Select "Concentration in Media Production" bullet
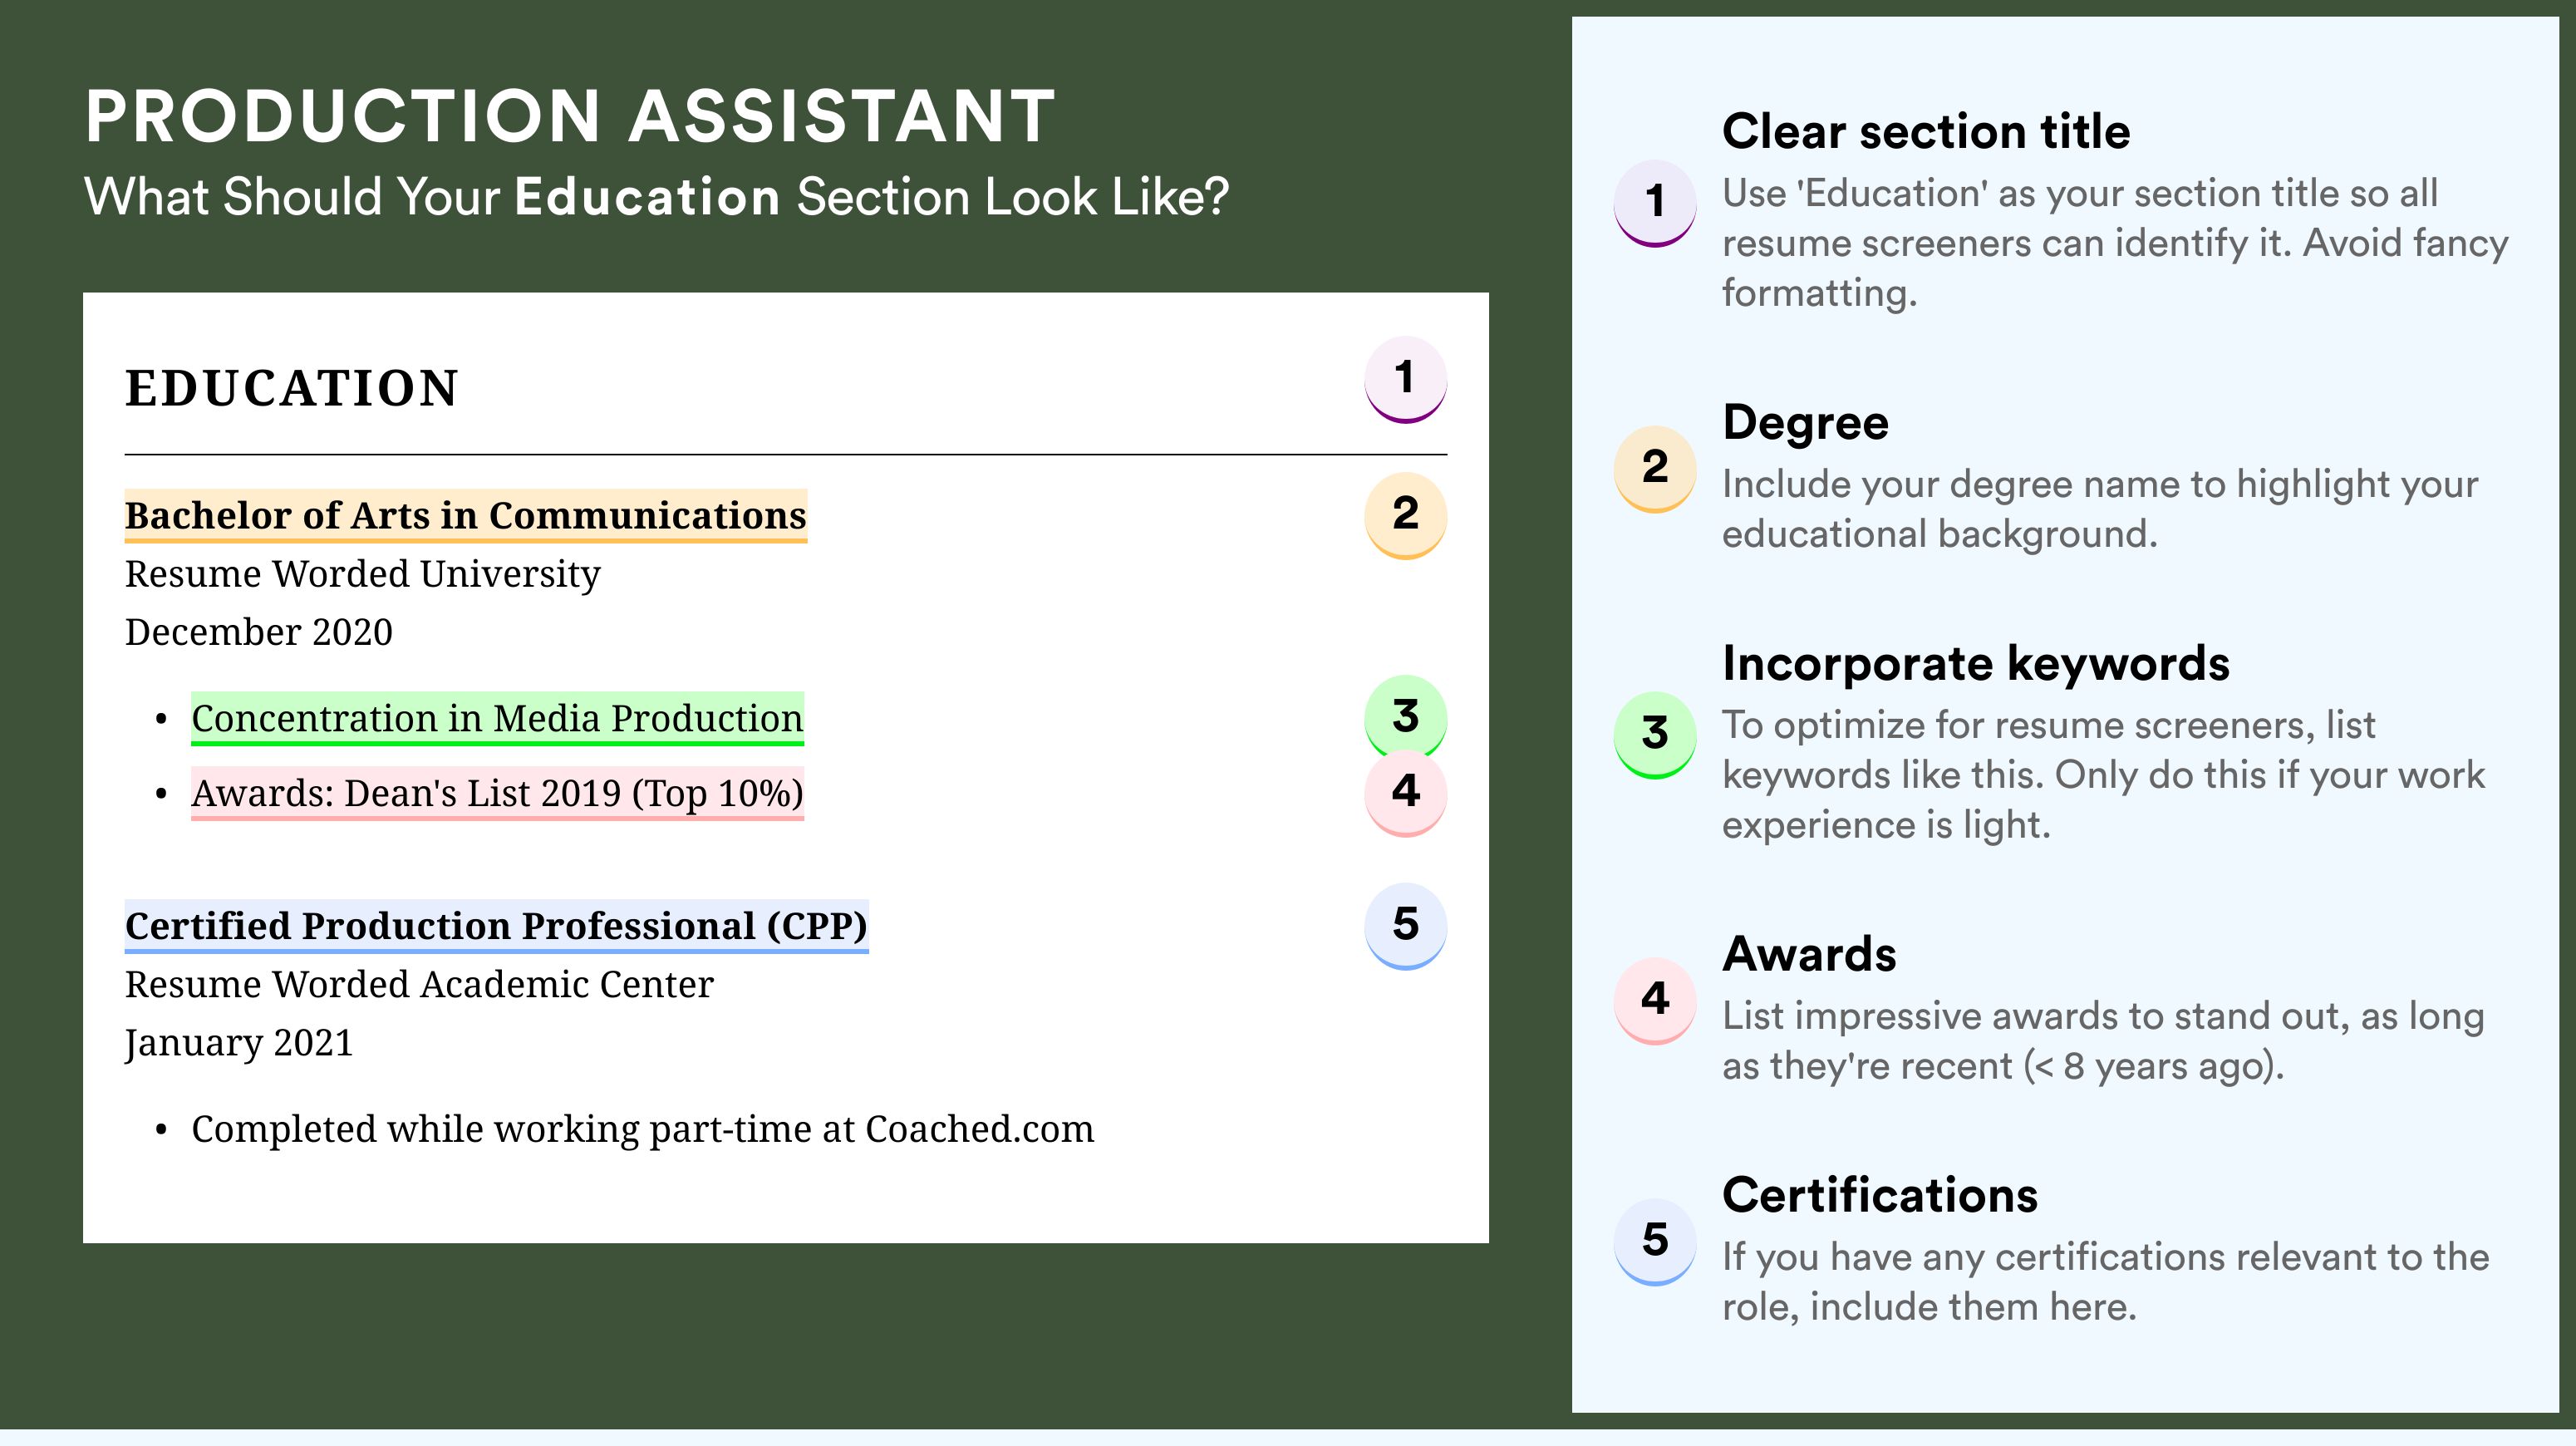2576x1446 pixels. [x=497, y=718]
